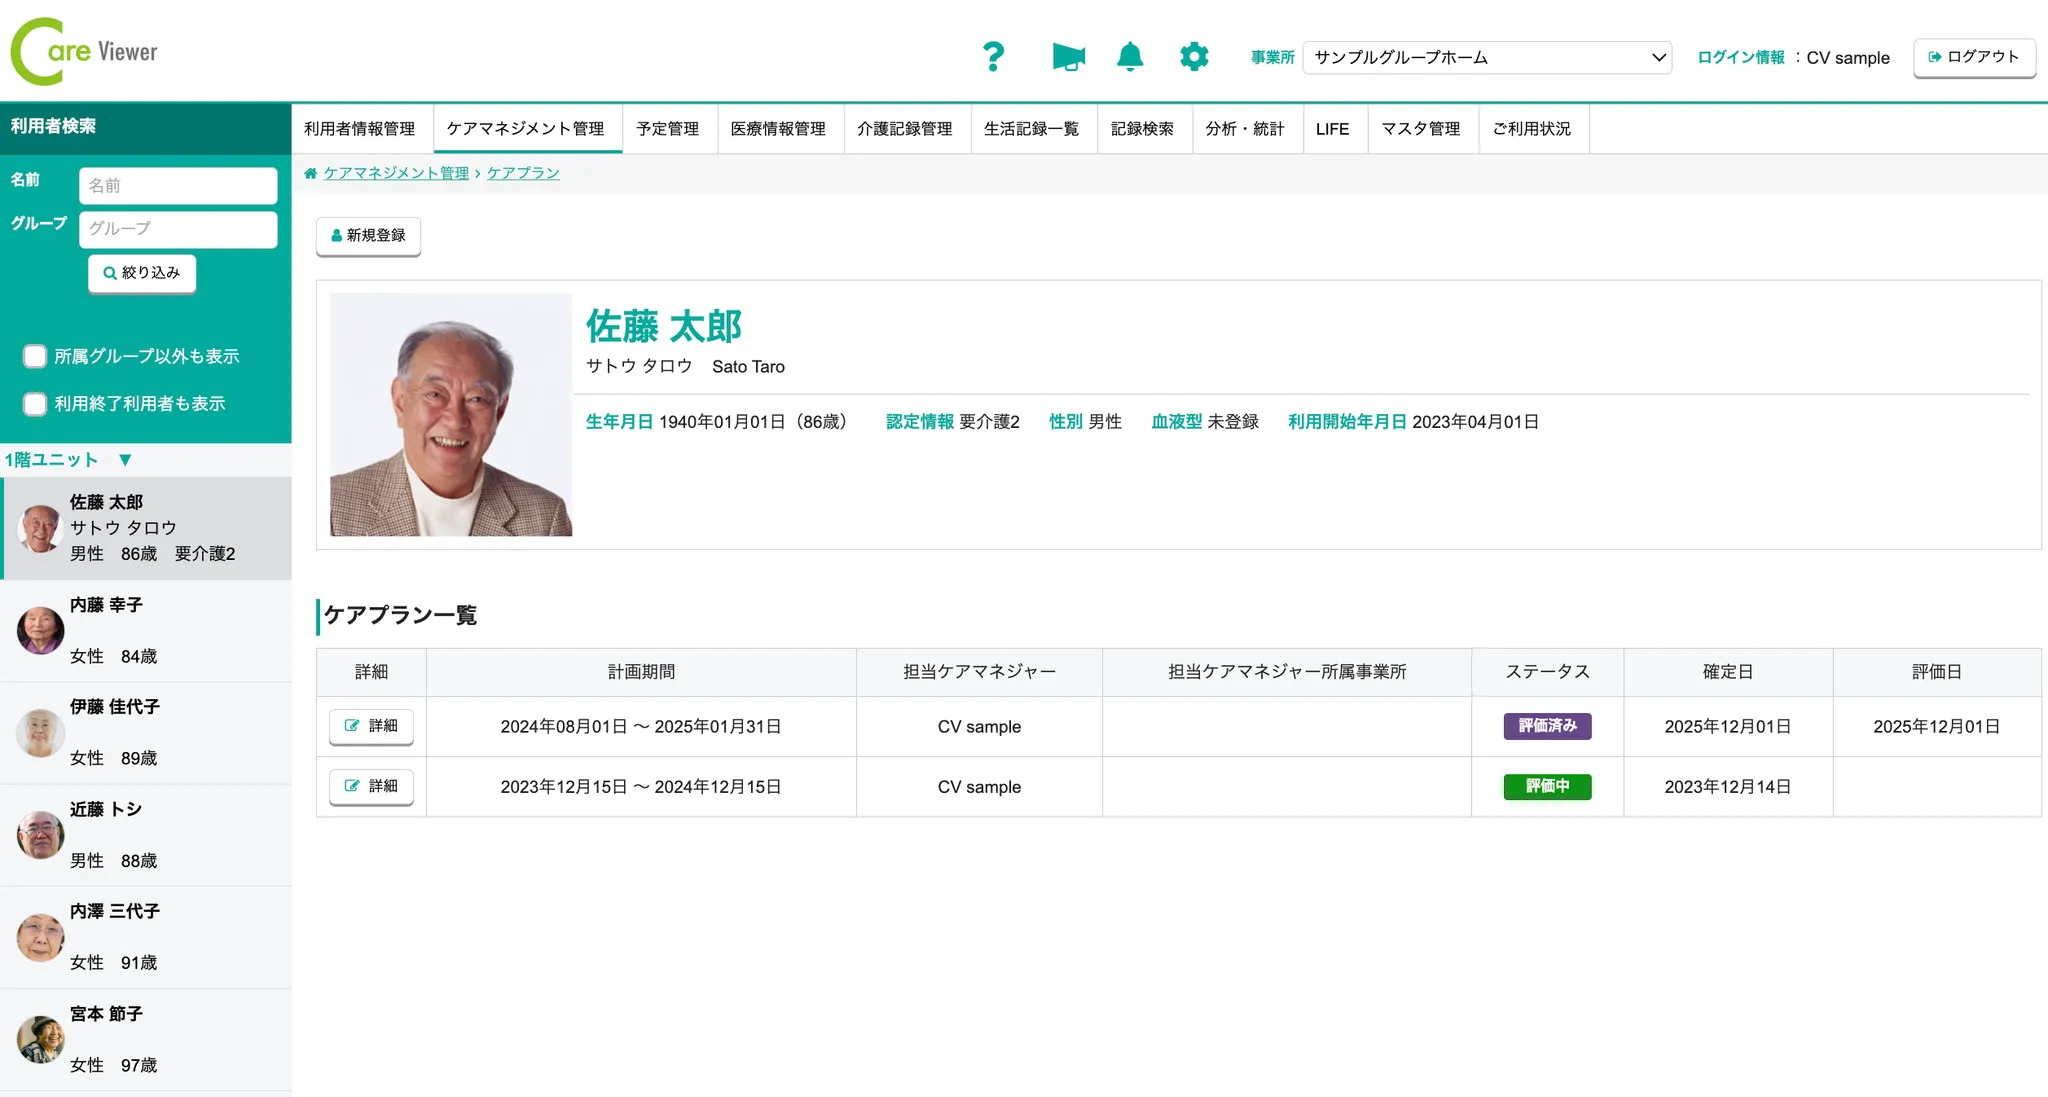Image resolution: width=2048 pixels, height=1097 pixels.
Task: Click the 計画期間 column header
Action: tap(641, 672)
